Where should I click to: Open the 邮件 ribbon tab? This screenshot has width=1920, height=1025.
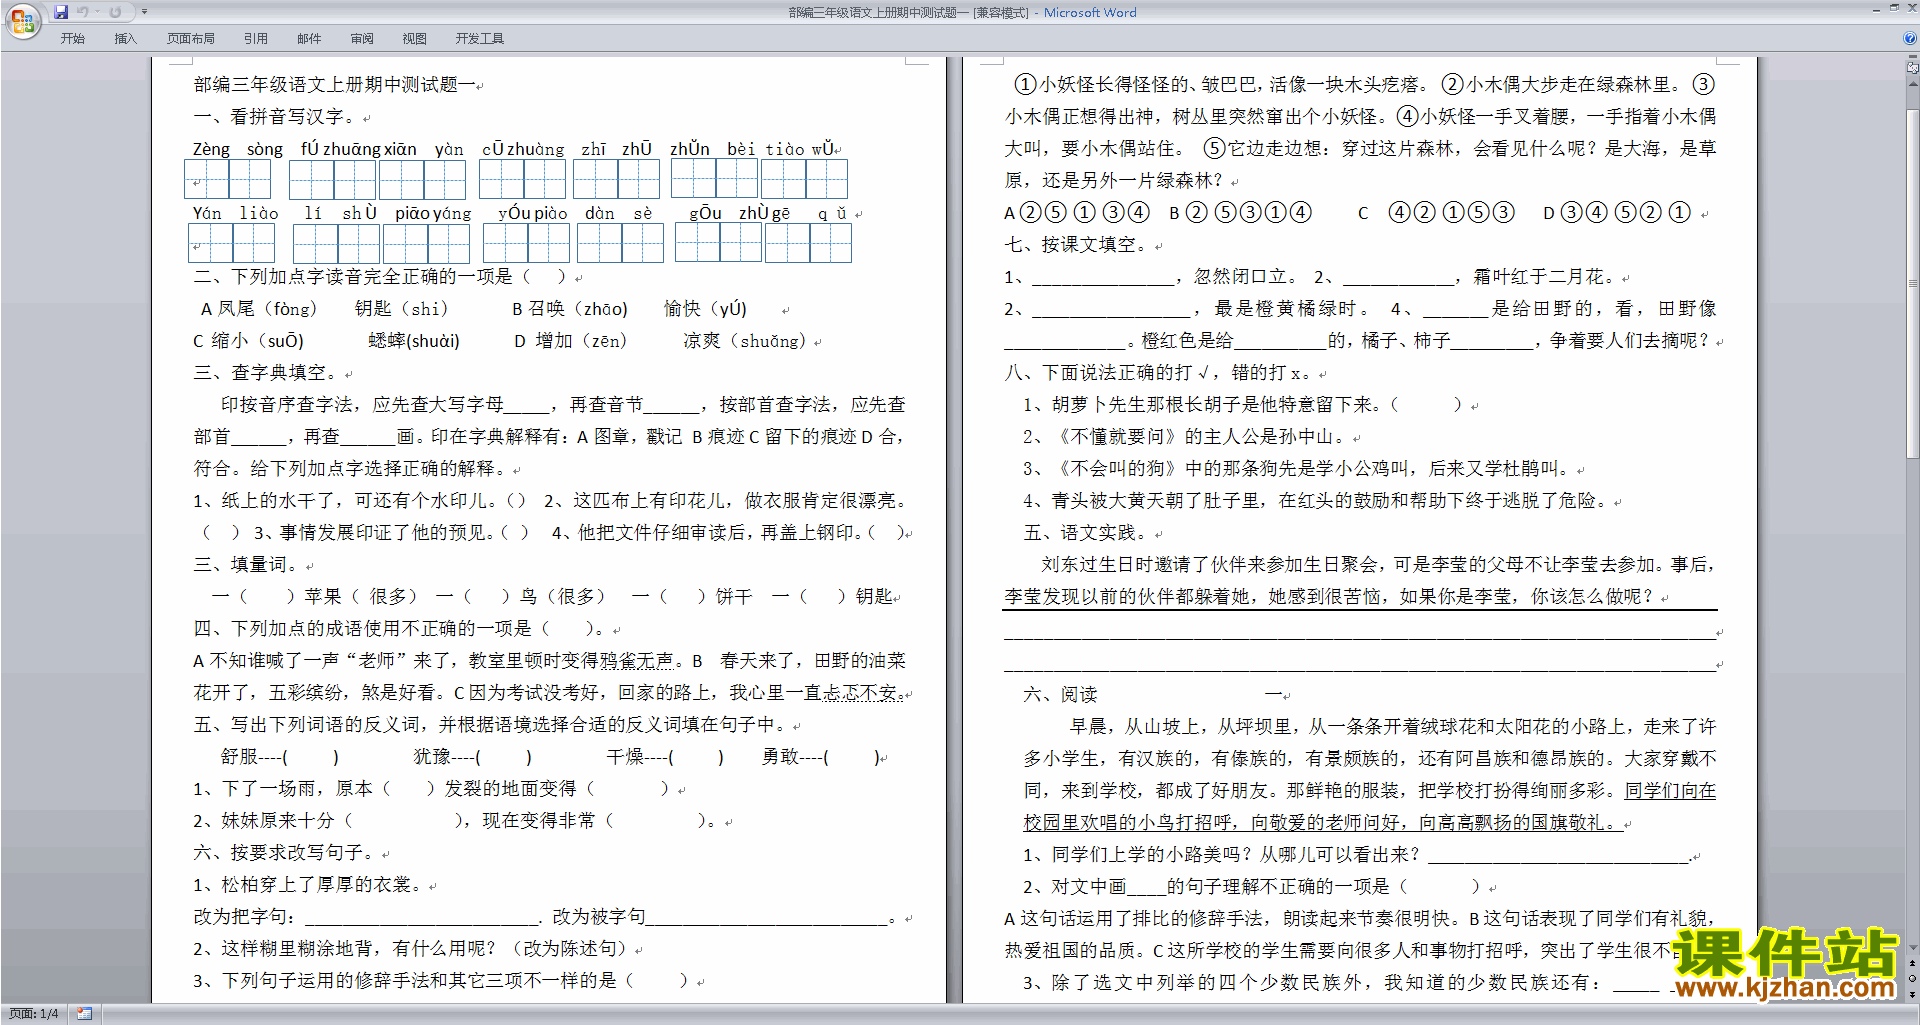[x=309, y=38]
